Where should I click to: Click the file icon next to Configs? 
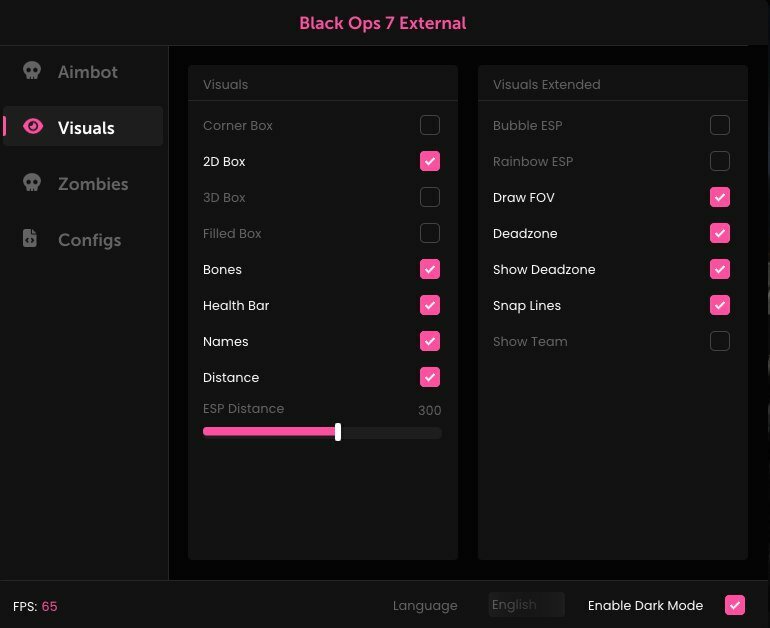[x=31, y=239]
